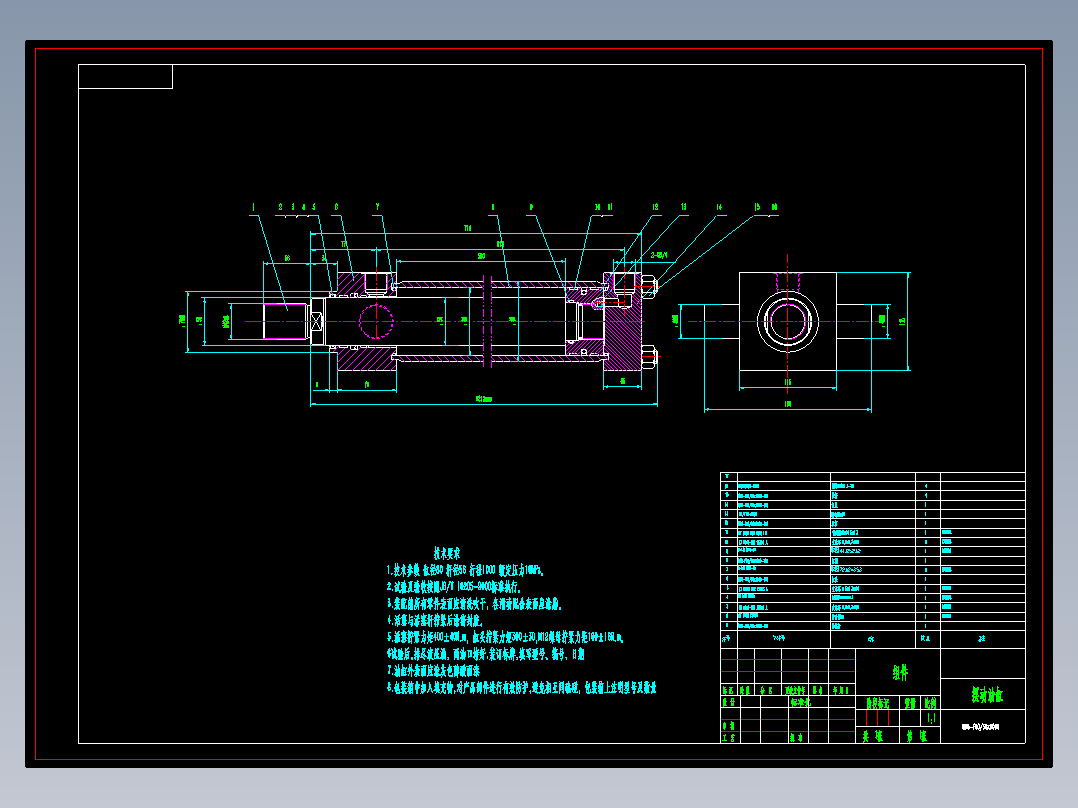The image size is (1078, 808).
Task: Click the magenta break line on cylinder tube
Action: click(487, 321)
